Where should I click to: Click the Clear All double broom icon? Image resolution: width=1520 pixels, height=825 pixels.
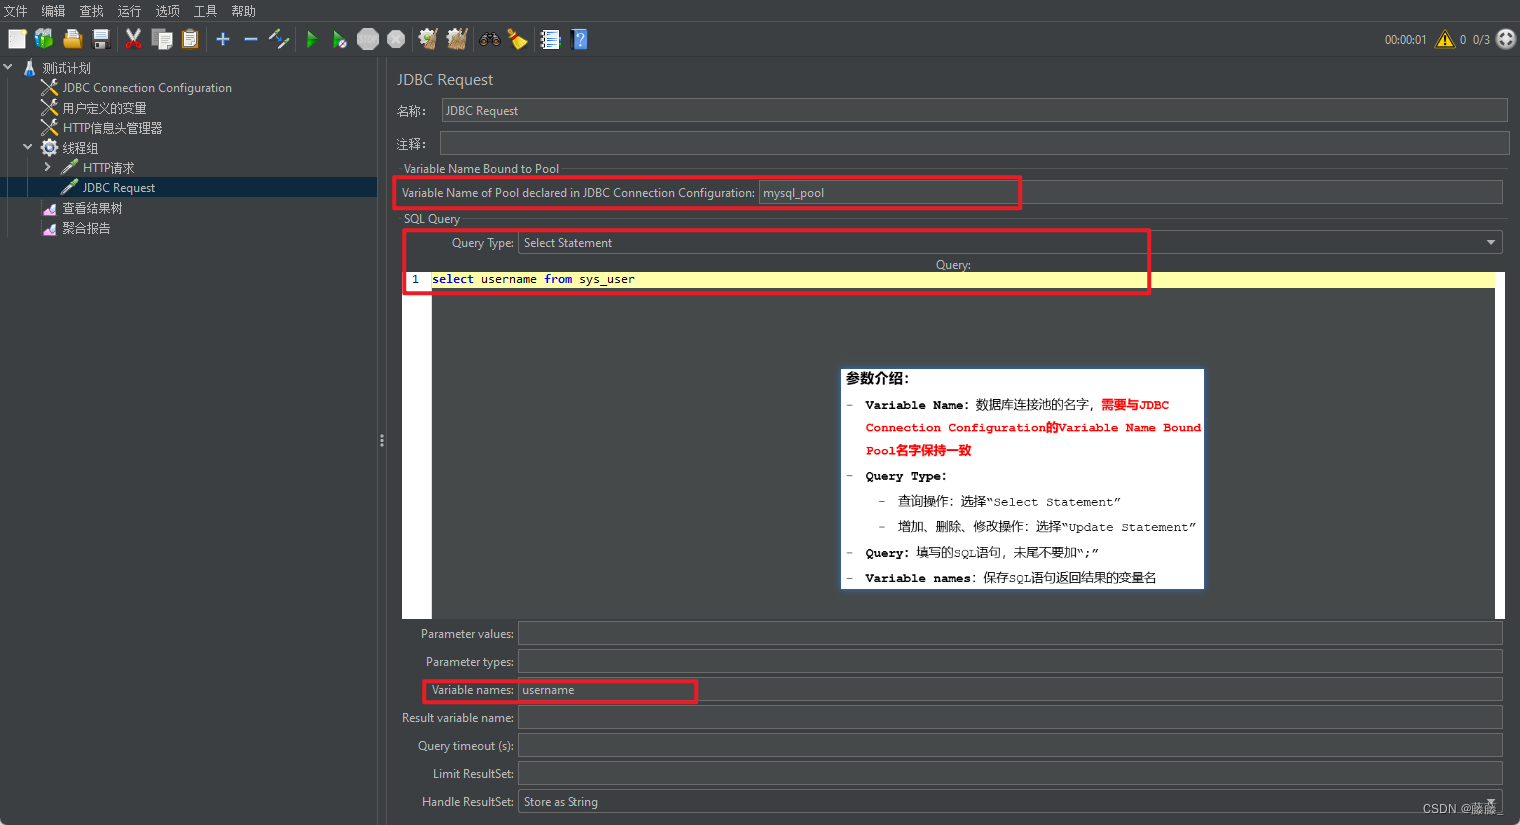(x=457, y=39)
